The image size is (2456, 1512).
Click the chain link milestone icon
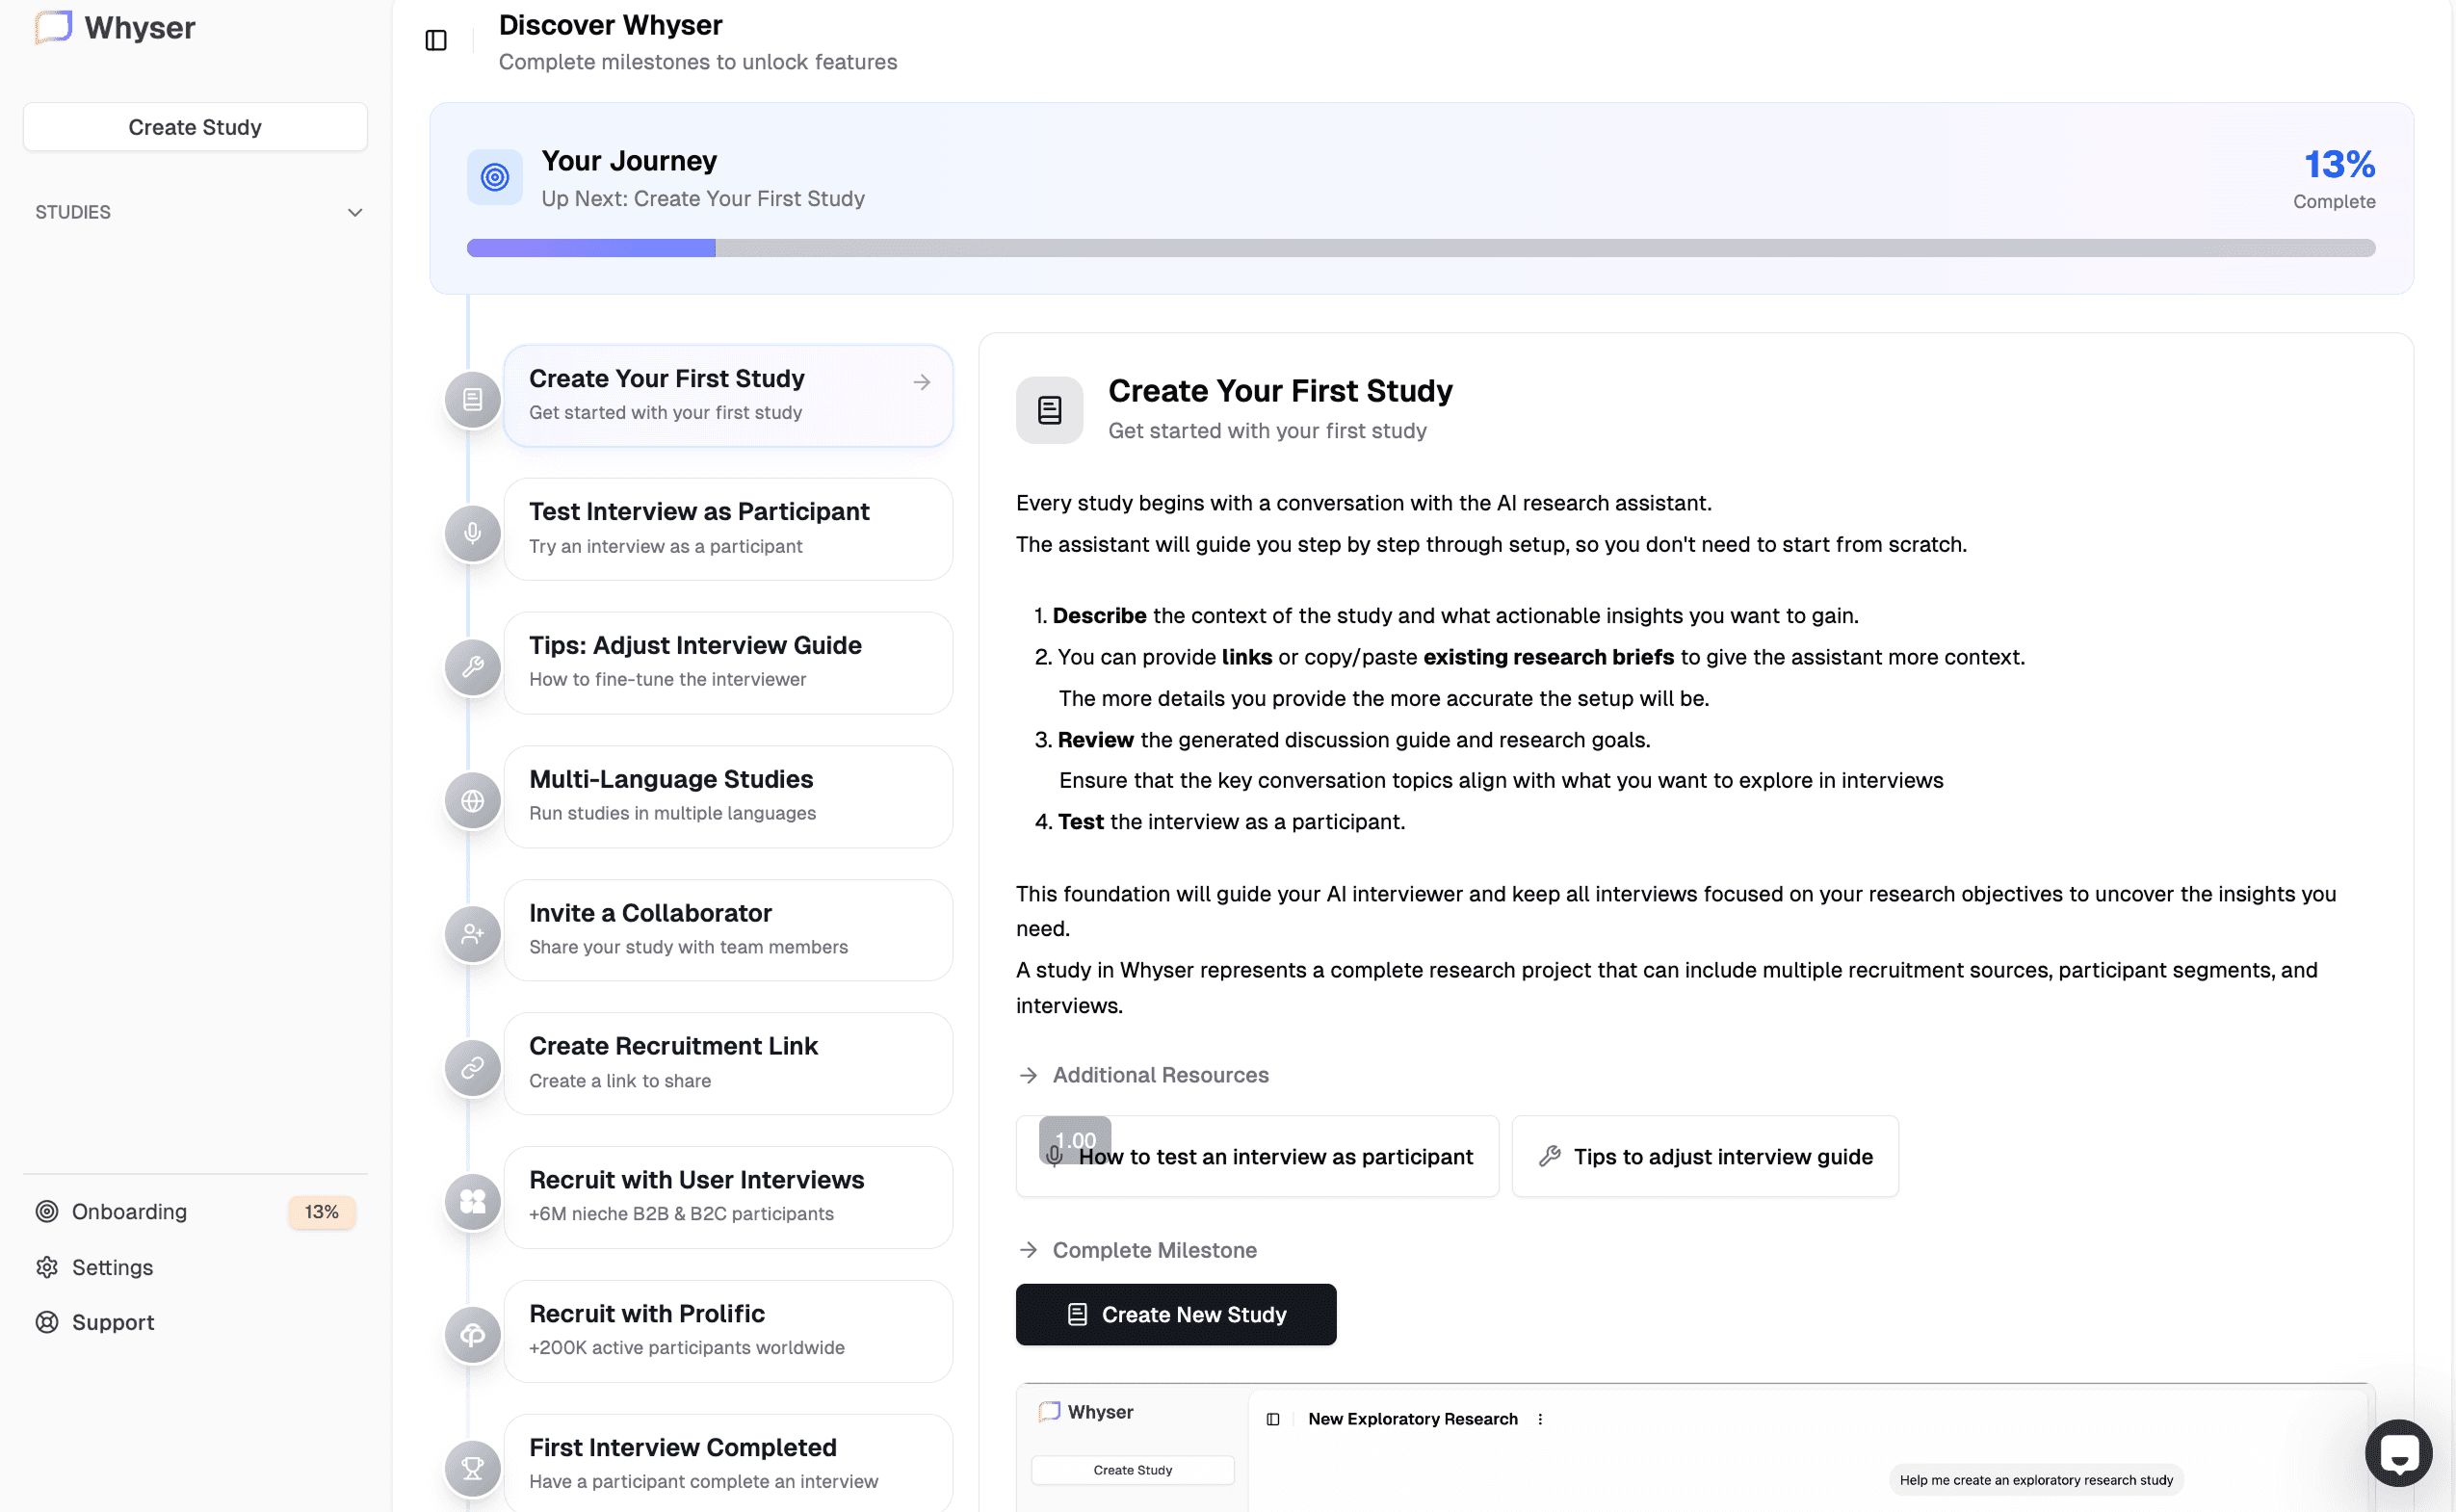[472, 1068]
